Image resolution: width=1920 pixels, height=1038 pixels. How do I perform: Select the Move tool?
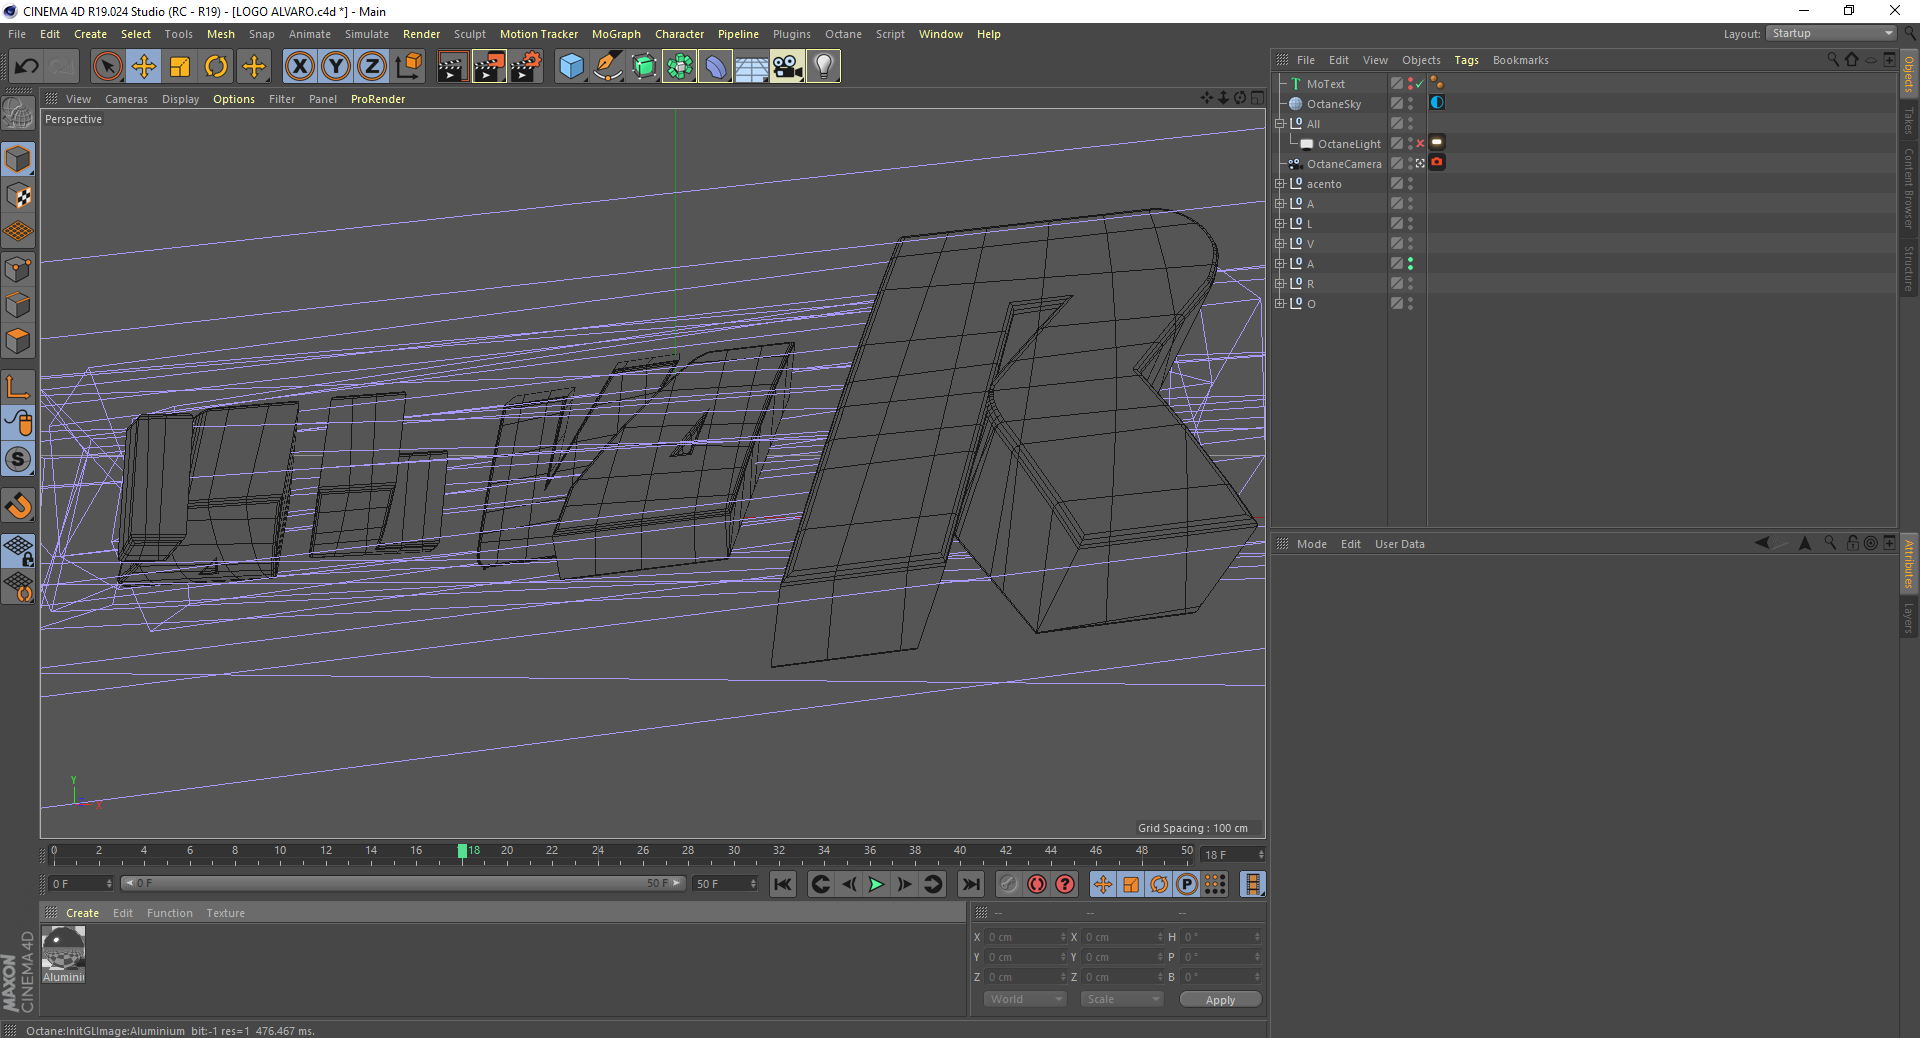pyautogui.click(x=144, y=67)
